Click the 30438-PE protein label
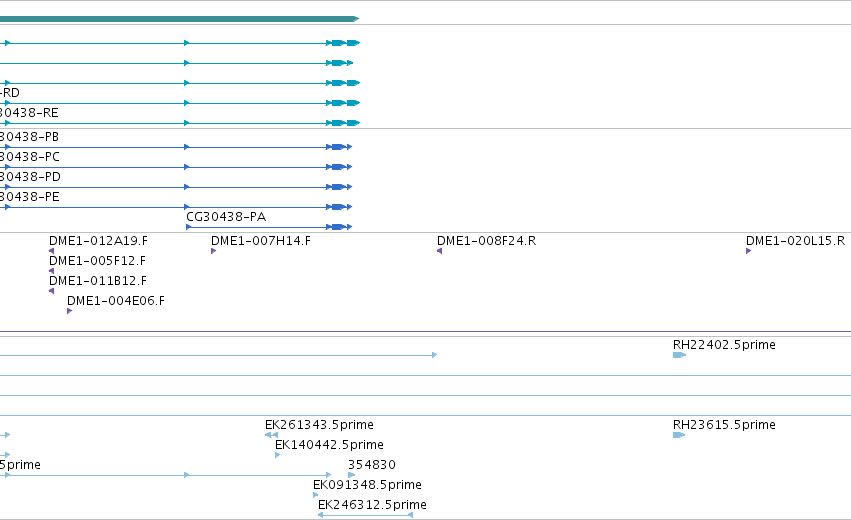This screenshot has width=851, height=520. (x=30, y=197)
